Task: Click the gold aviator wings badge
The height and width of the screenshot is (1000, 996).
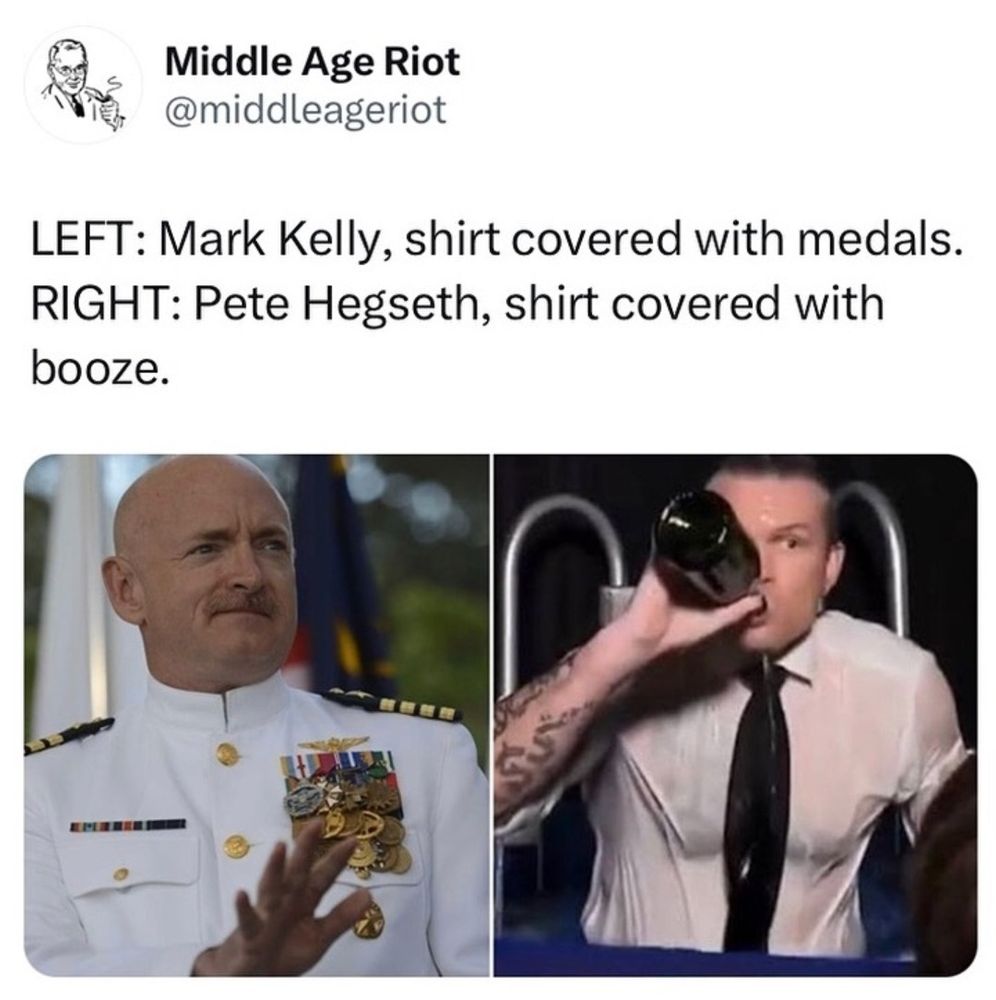Action: tap(333, 743)
